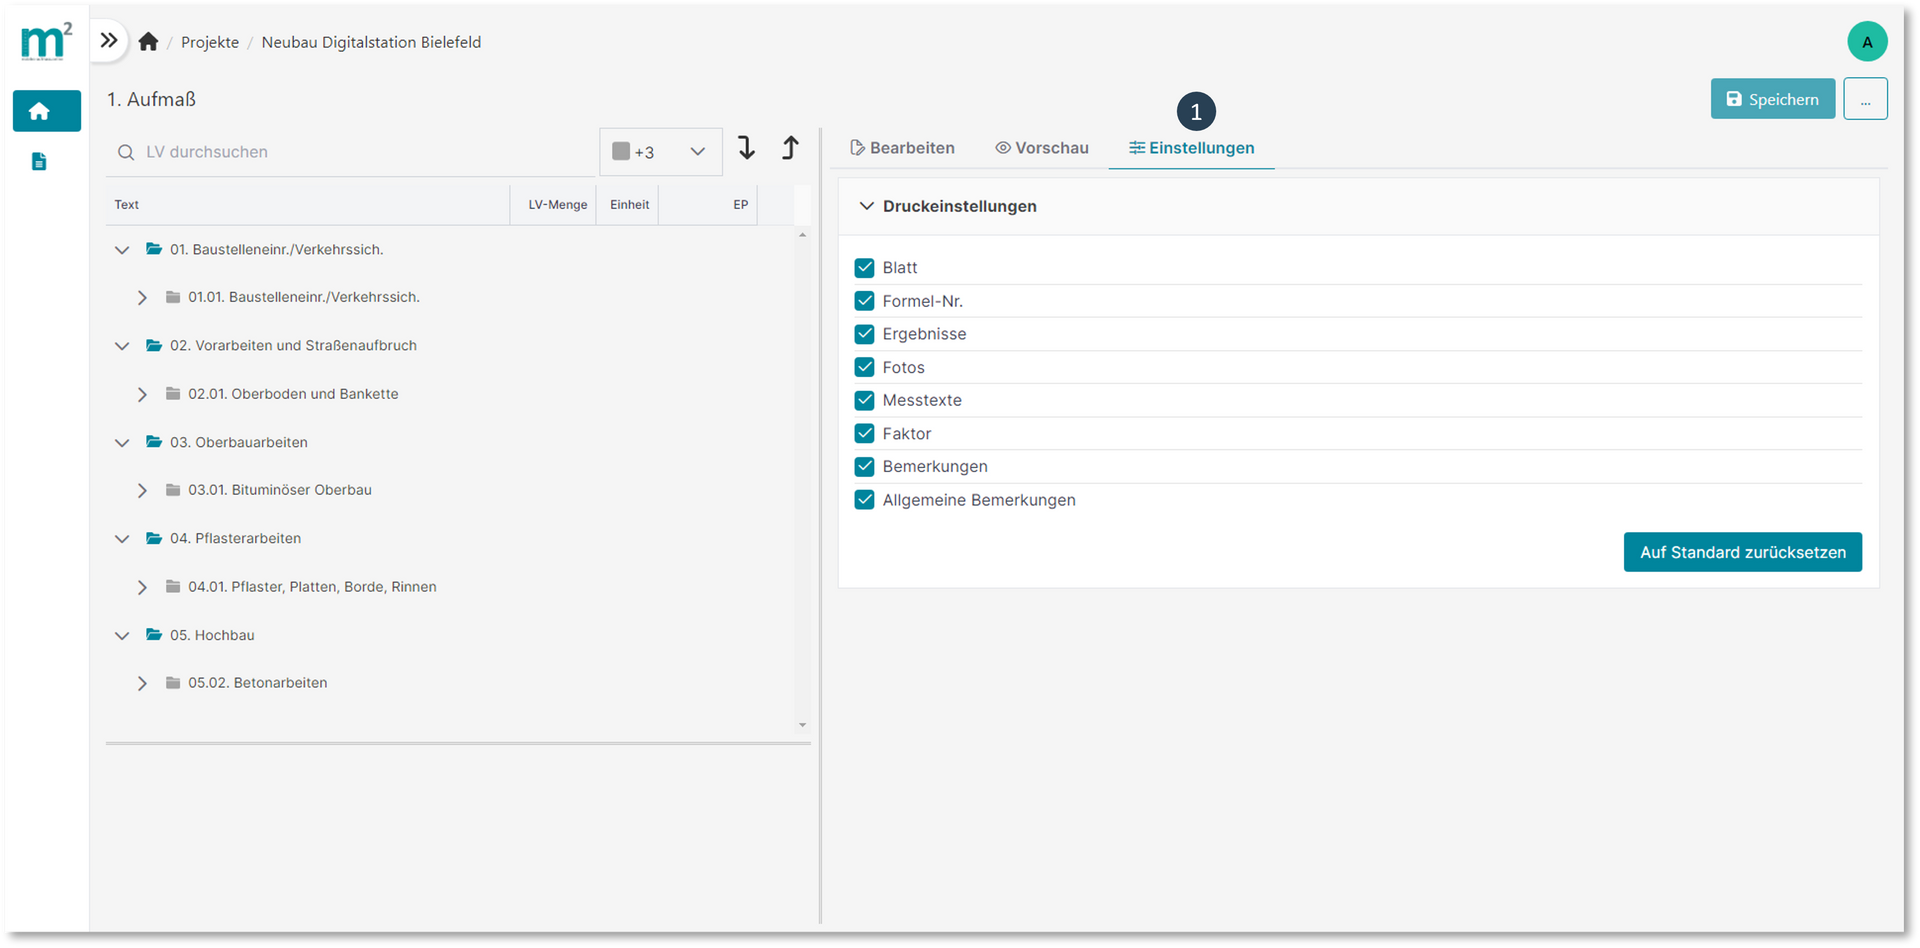Collapse the Druckeinstellungen section
The image size is (1920, 948).
tap(866, 206)
